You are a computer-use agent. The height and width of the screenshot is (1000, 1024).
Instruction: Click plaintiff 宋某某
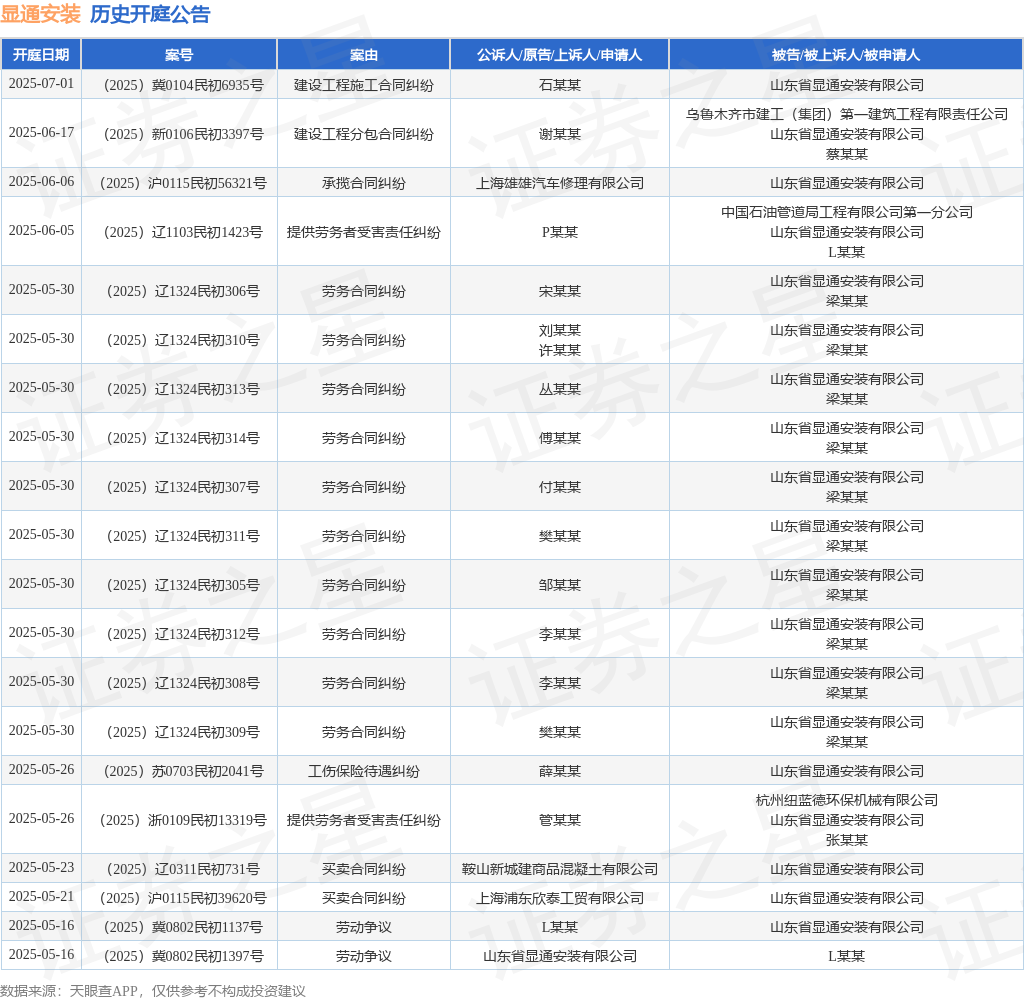click(x=560, y=291)
